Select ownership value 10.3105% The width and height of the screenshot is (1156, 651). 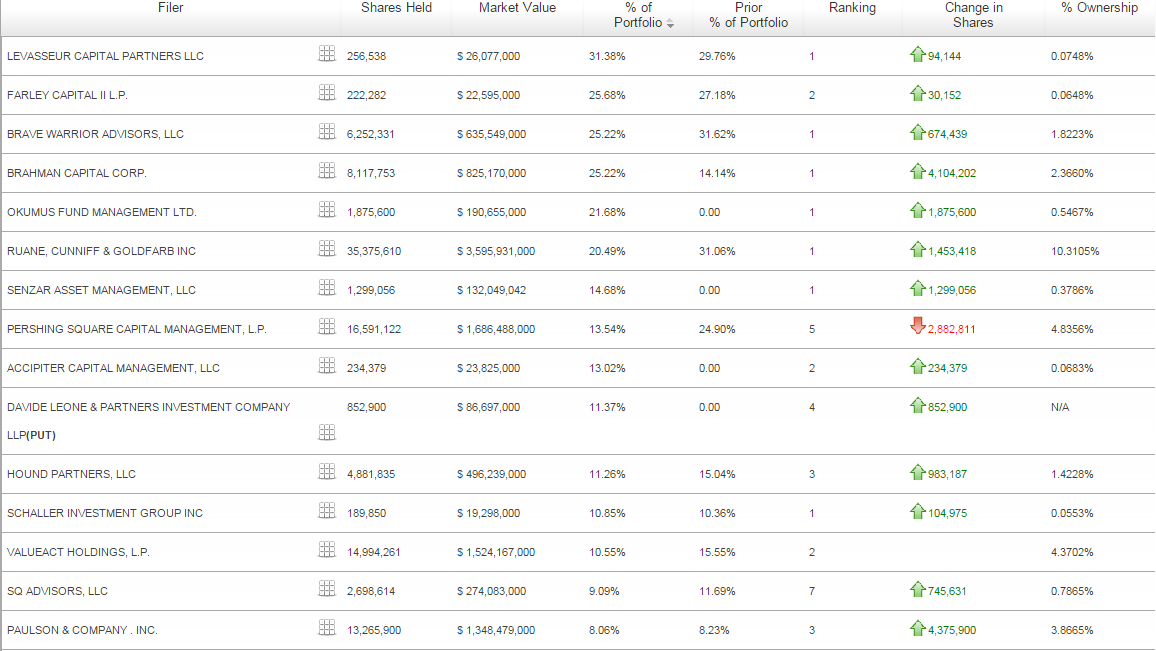click(x=1075, y=251)
